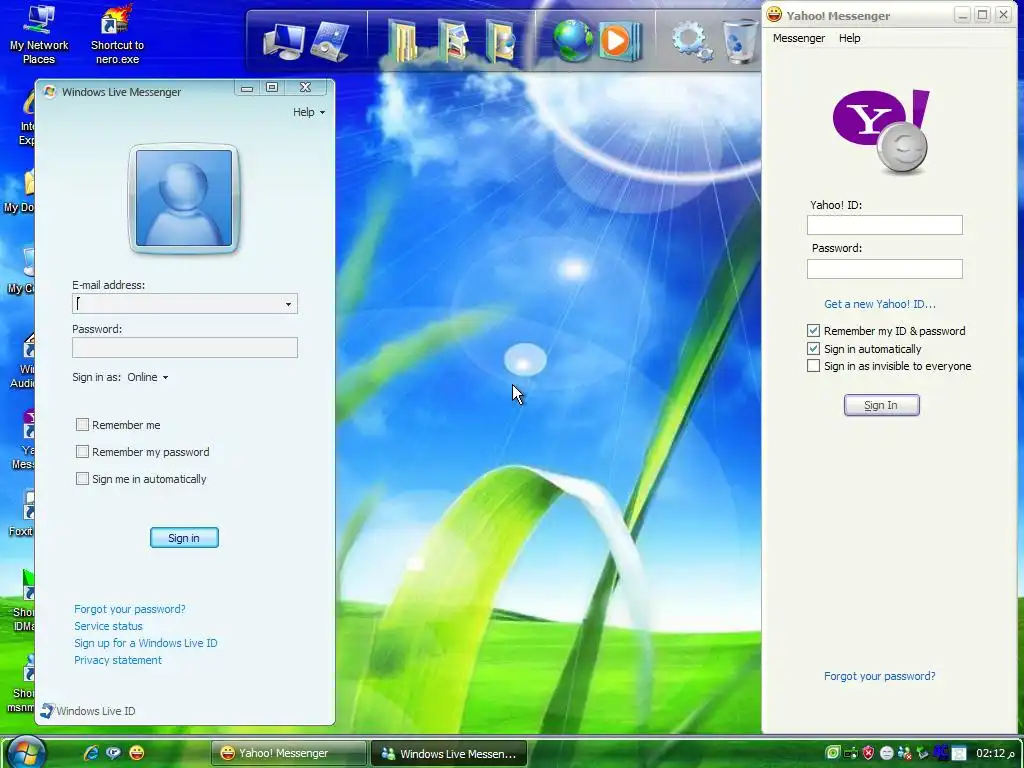The width and height of the screenshot is (1024, 768).
Task: Open the Privacy statement link
Action: (118, 660)
